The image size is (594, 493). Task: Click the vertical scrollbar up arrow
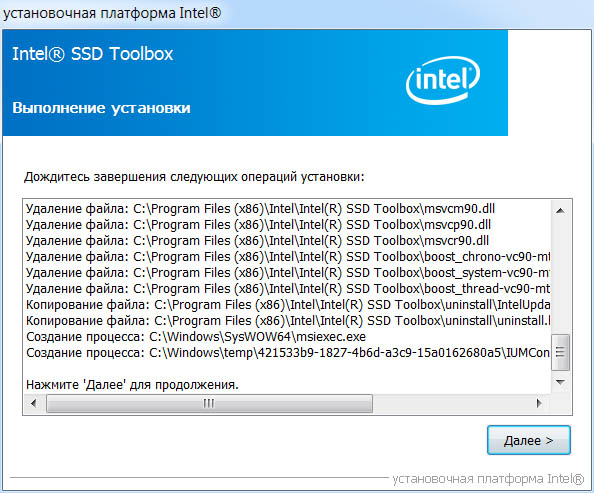coord(560,211)
